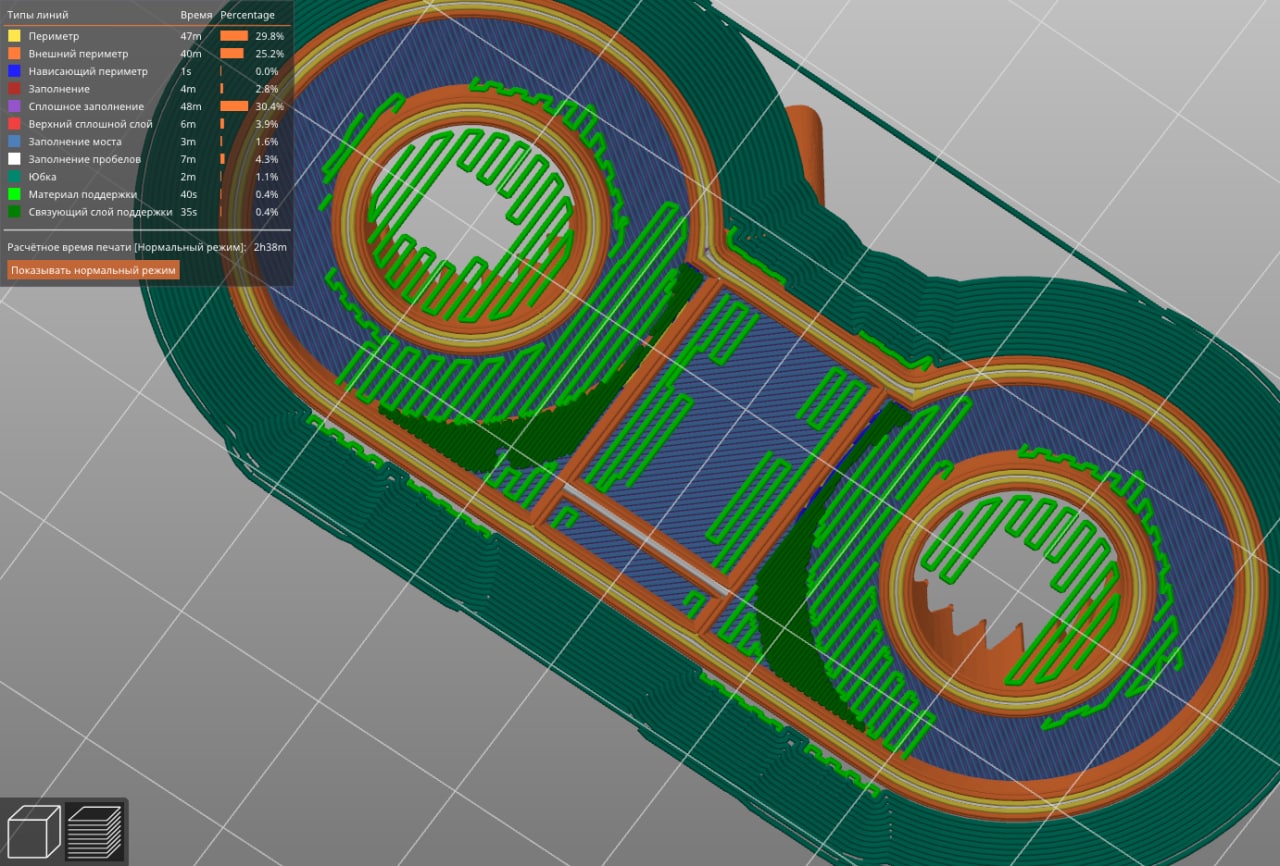This screenshot has height=866, width=1280.
Task: Click the 1.1% percentage for Юбка
Action: (267, 176)
